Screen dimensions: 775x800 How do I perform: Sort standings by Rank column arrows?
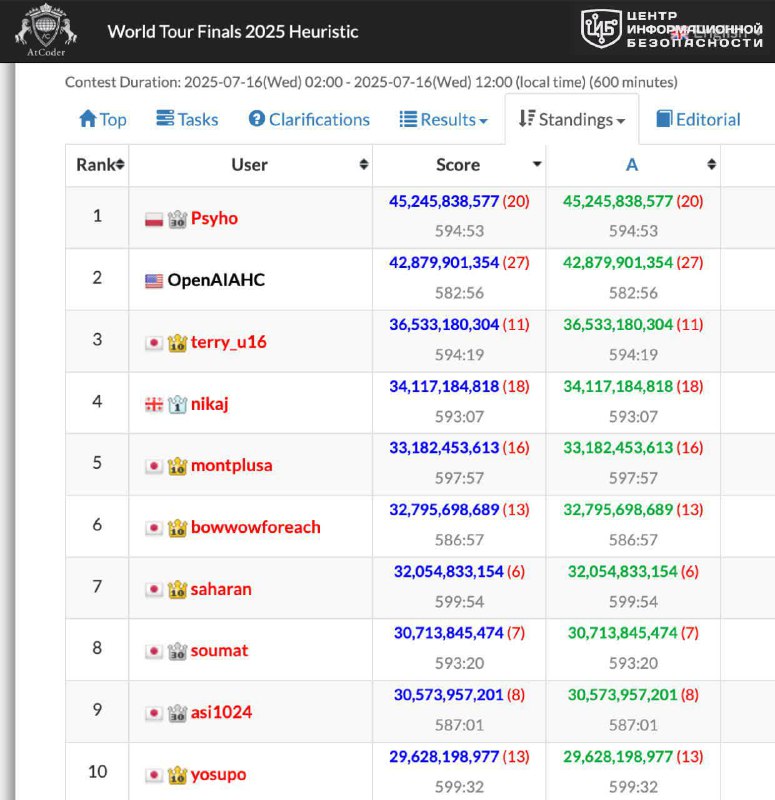[120, 164]
